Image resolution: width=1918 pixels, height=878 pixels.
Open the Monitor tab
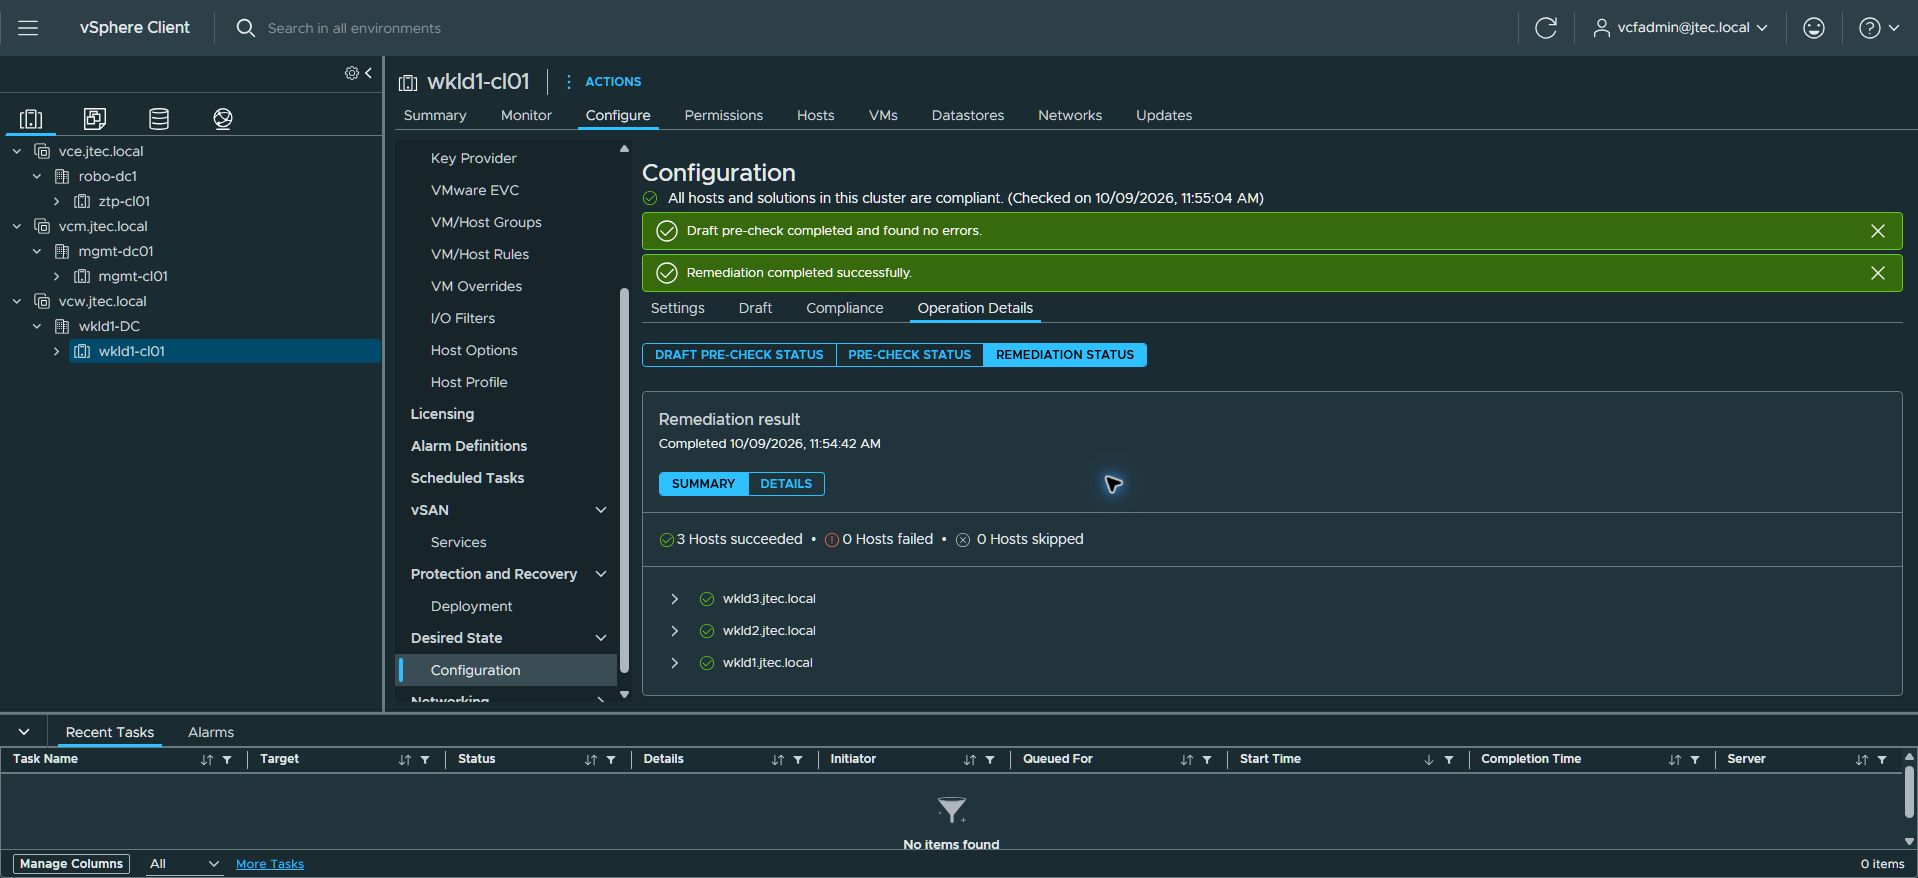pos(526,116)
